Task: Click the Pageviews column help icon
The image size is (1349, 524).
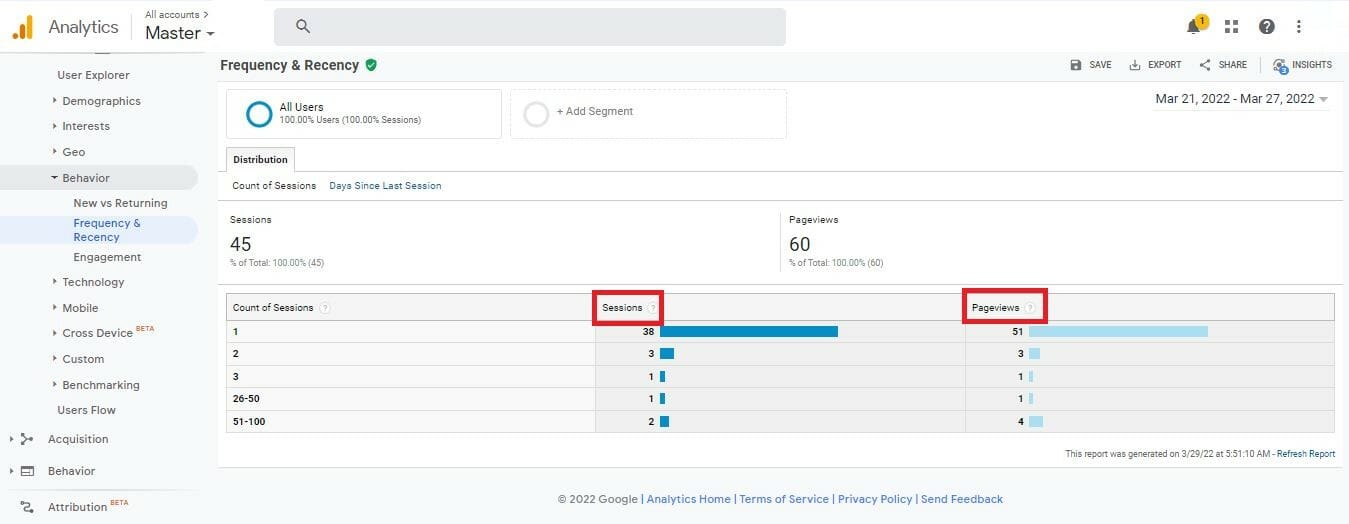Action: coord(1029,308)
